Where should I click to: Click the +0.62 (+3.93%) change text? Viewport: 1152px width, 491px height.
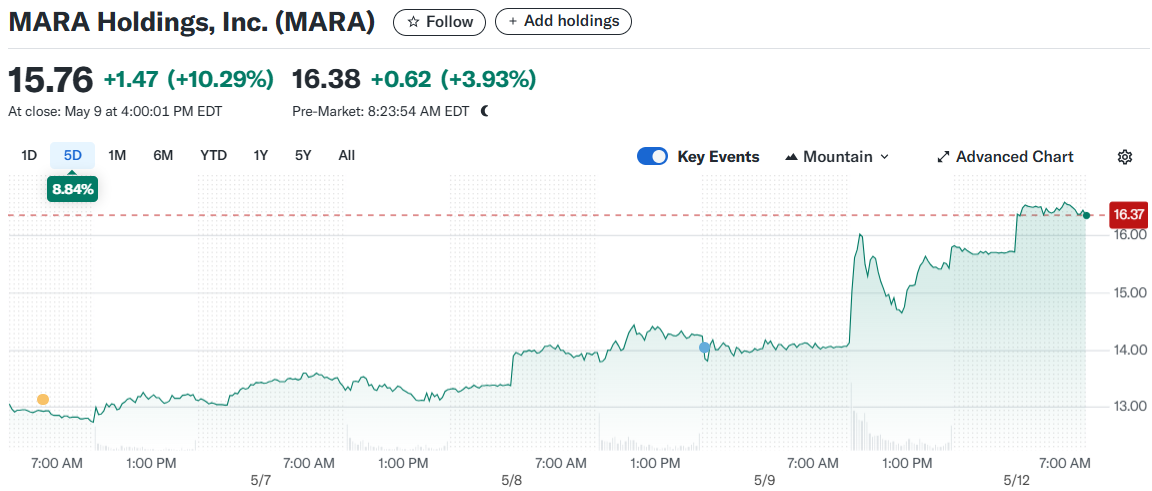(x=453, y=79)
